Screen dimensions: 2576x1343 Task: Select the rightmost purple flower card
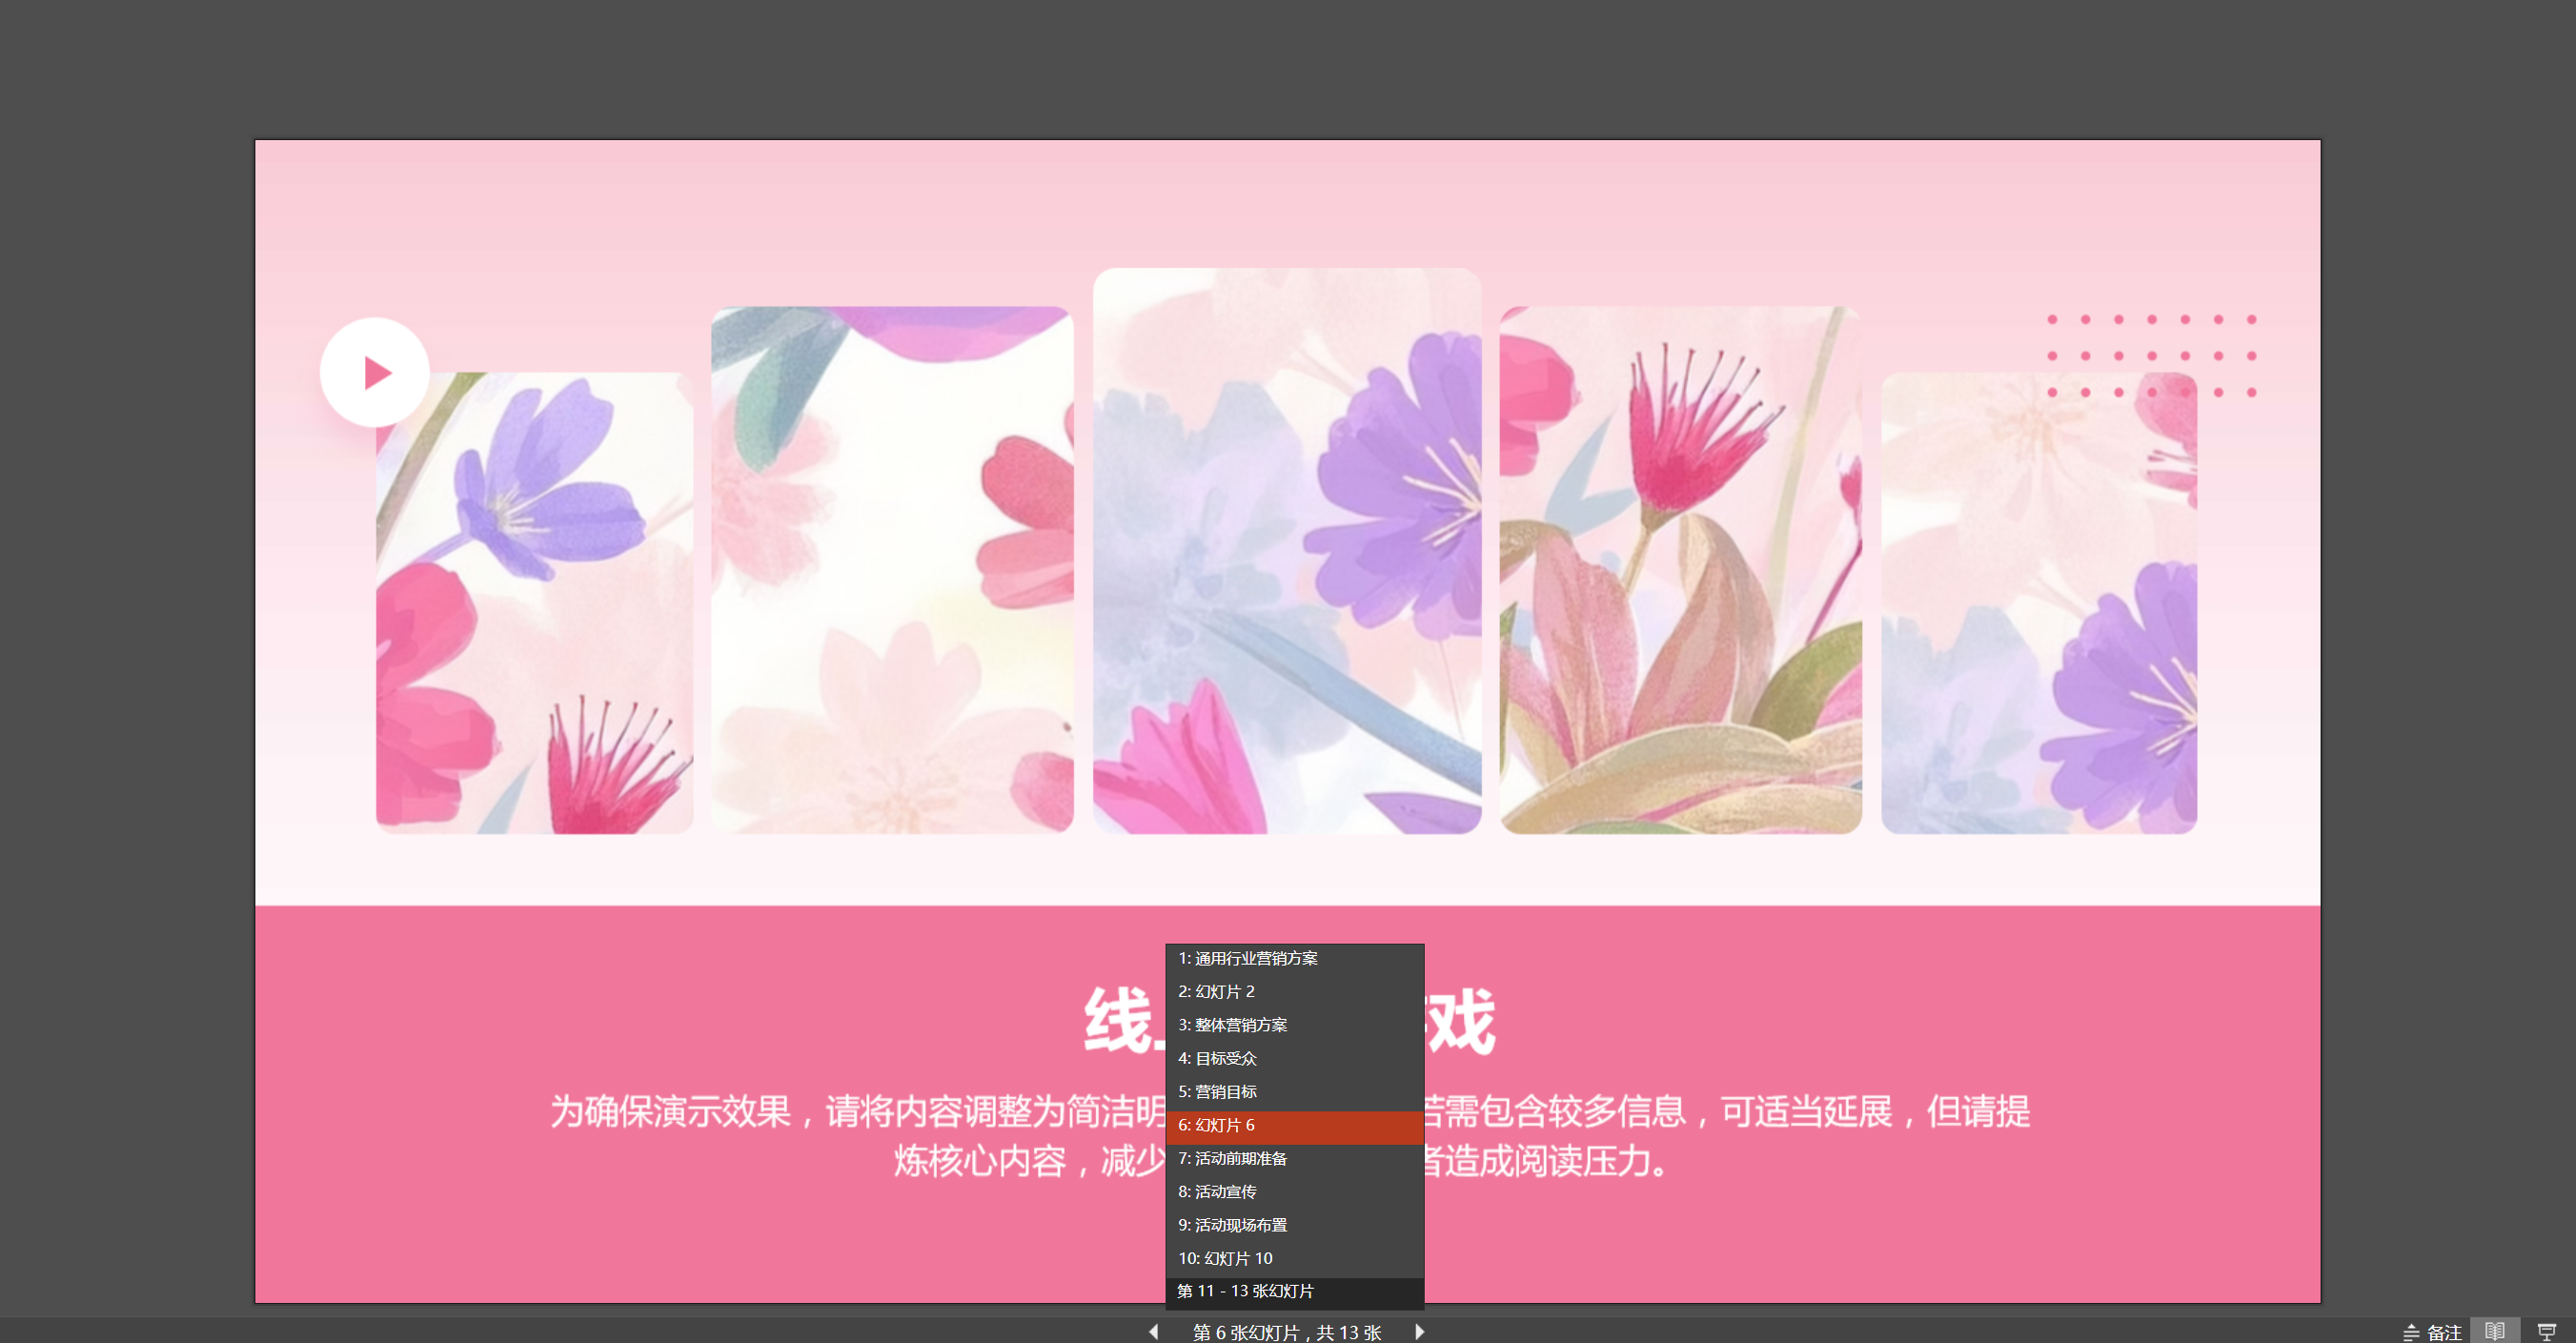pos(2039,603)
